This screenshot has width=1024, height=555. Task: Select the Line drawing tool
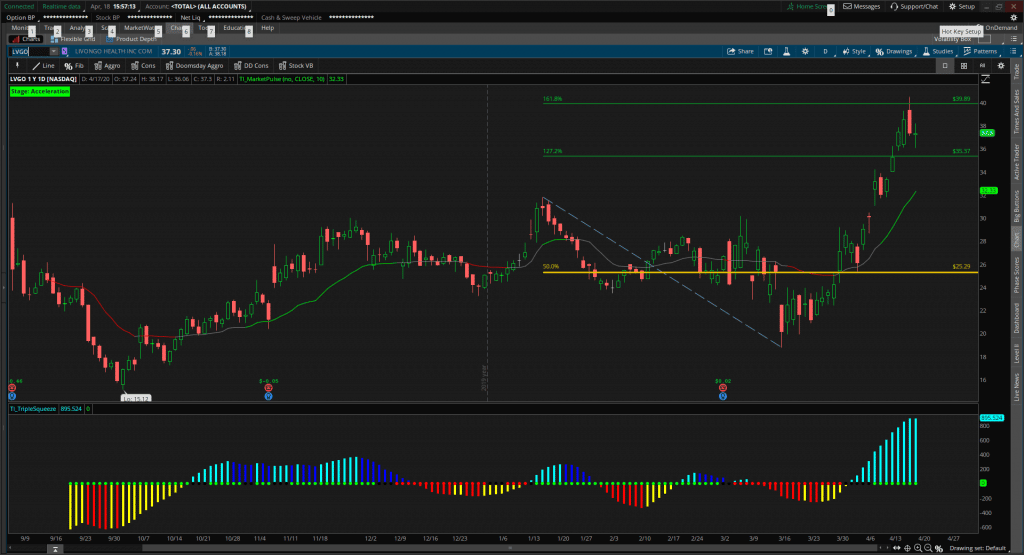coord(42,65)
